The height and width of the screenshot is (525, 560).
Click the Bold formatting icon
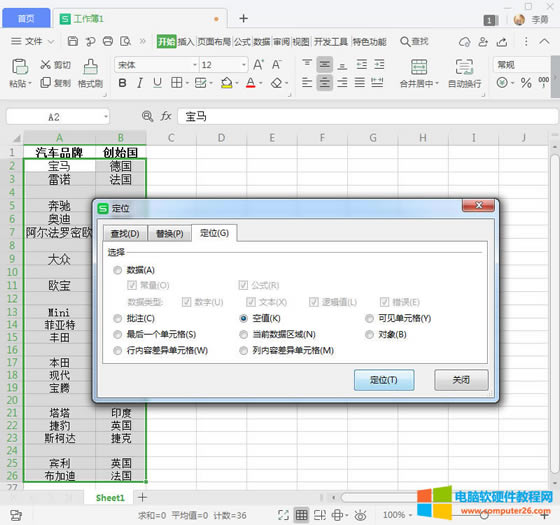coord(122,83)
